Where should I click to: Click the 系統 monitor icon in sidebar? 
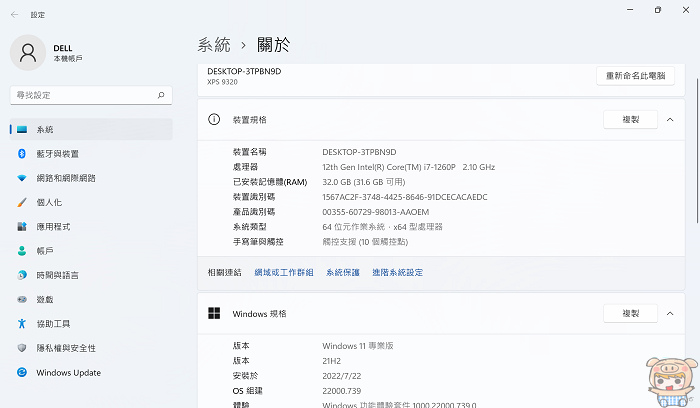(x=22, y=129)
